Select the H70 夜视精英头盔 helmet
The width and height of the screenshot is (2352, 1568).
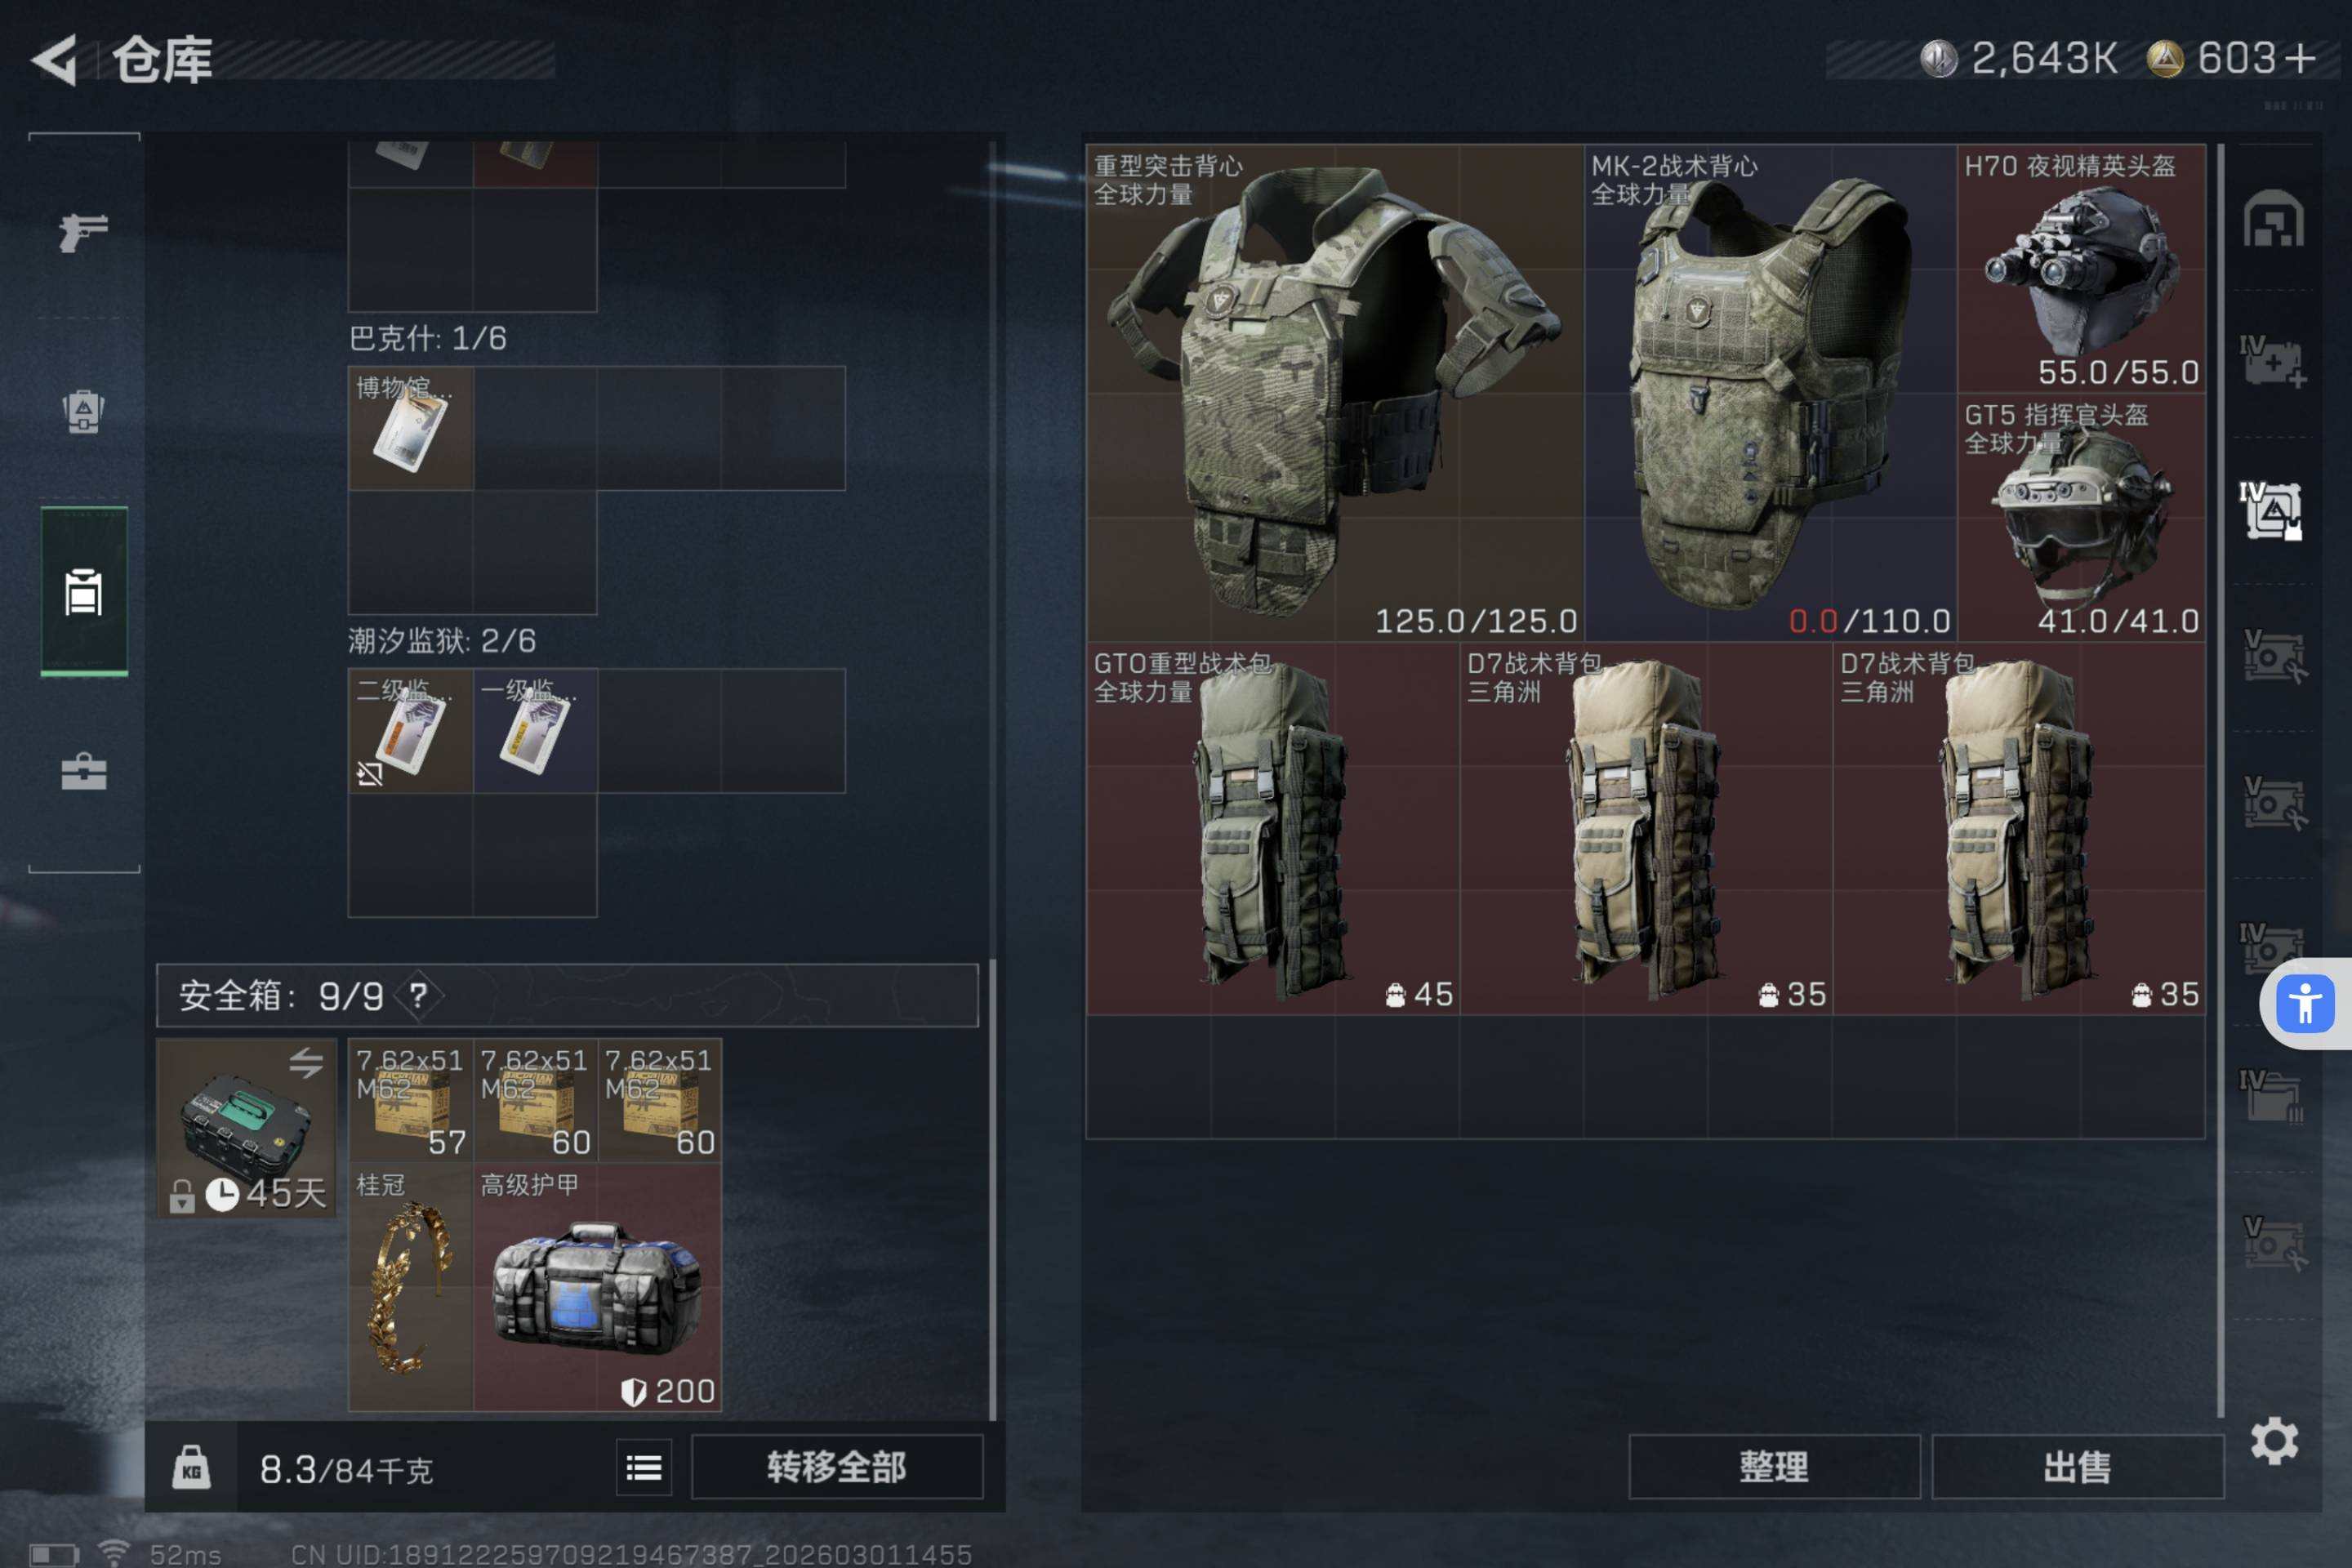click(2081, 269)
